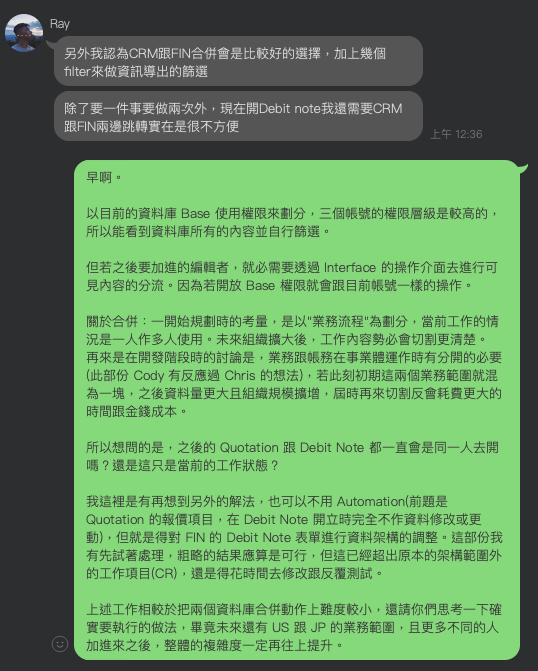538x671 pixels.
Task: Select the gray message about merging CRM and FIN
Action: tap(238, 61)
